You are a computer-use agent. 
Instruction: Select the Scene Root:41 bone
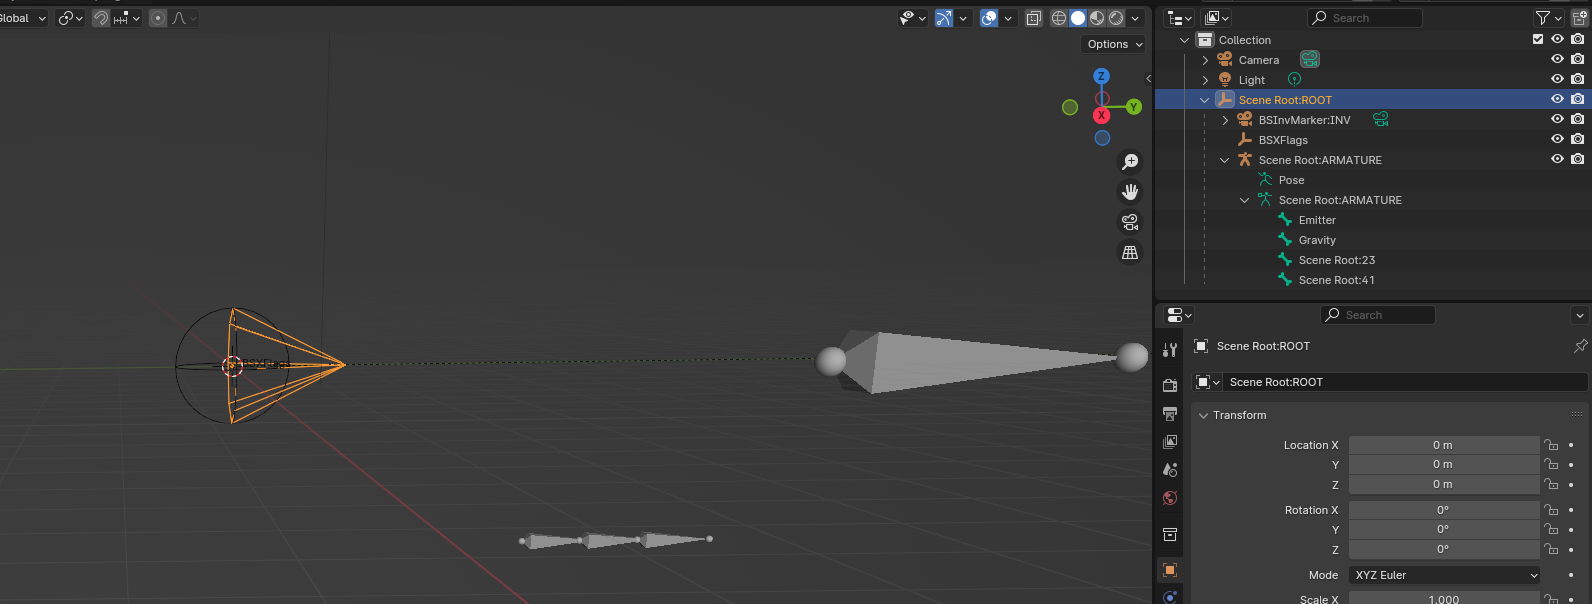[x=1337, y=280]
